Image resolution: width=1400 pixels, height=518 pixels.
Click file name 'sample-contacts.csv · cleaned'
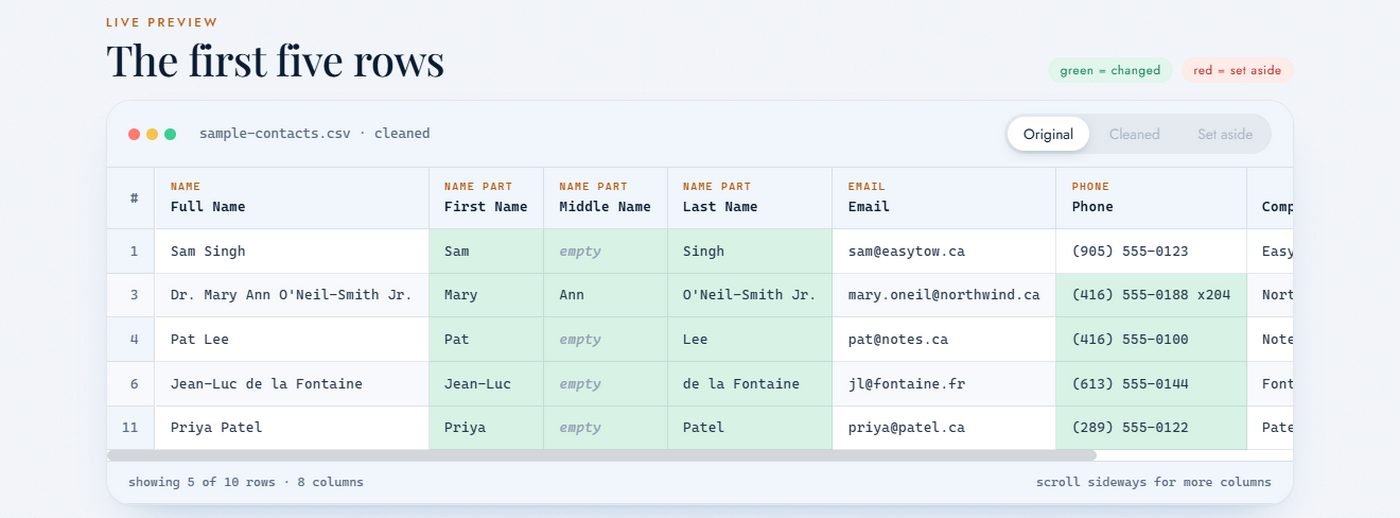(x=314, y=133)
